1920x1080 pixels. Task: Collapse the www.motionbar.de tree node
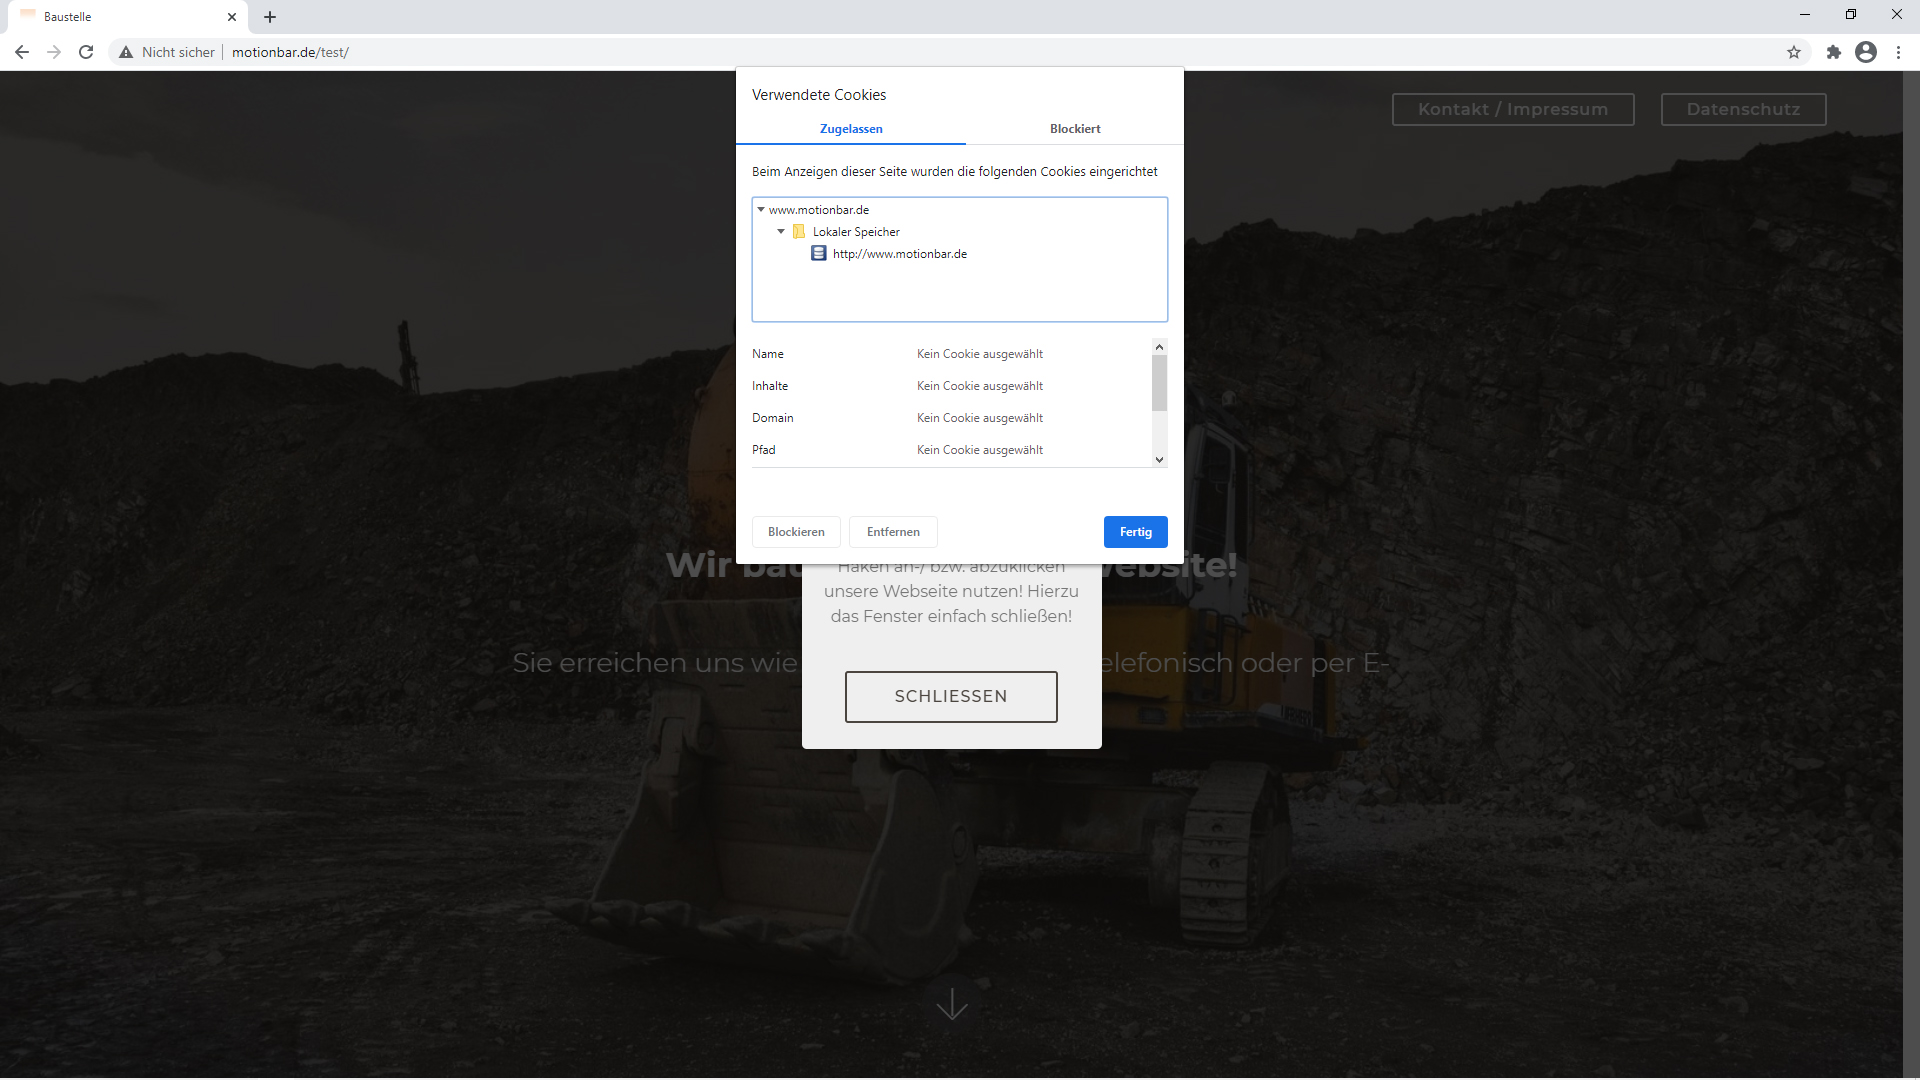click(761, 210)
